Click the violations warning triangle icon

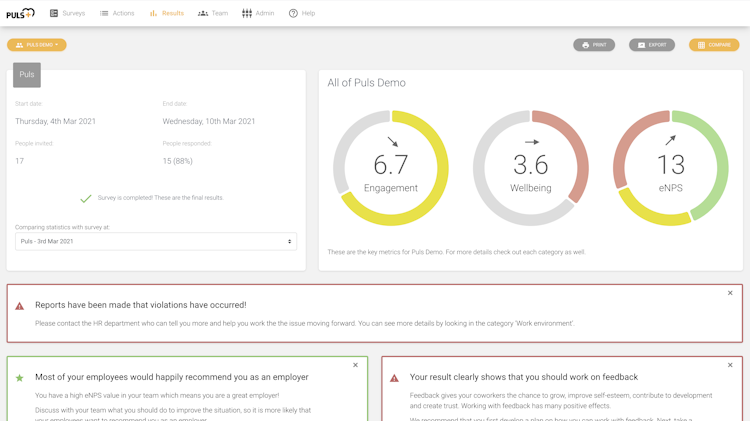(x=20, y=306)
